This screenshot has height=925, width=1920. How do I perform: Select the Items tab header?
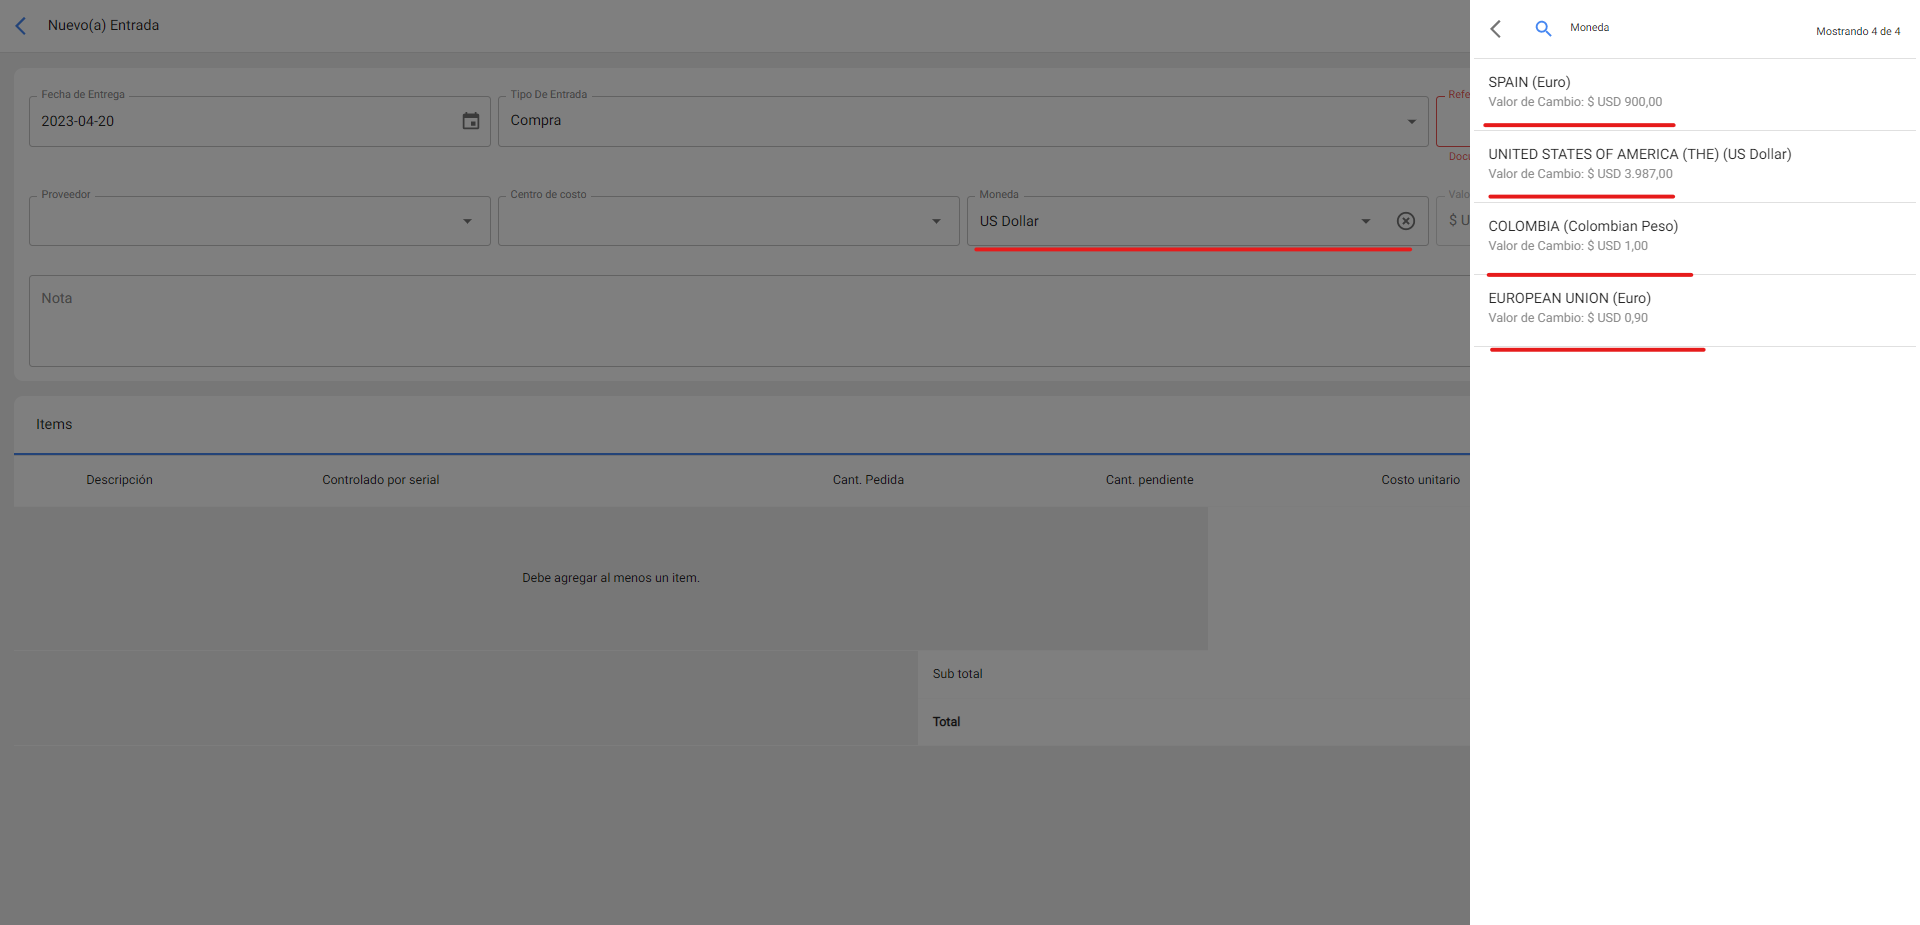[54, 425]
